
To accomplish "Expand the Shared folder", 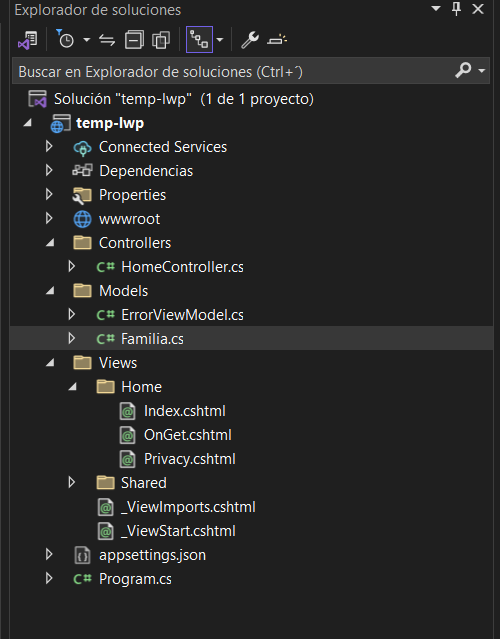I will [x=72, y=482].
